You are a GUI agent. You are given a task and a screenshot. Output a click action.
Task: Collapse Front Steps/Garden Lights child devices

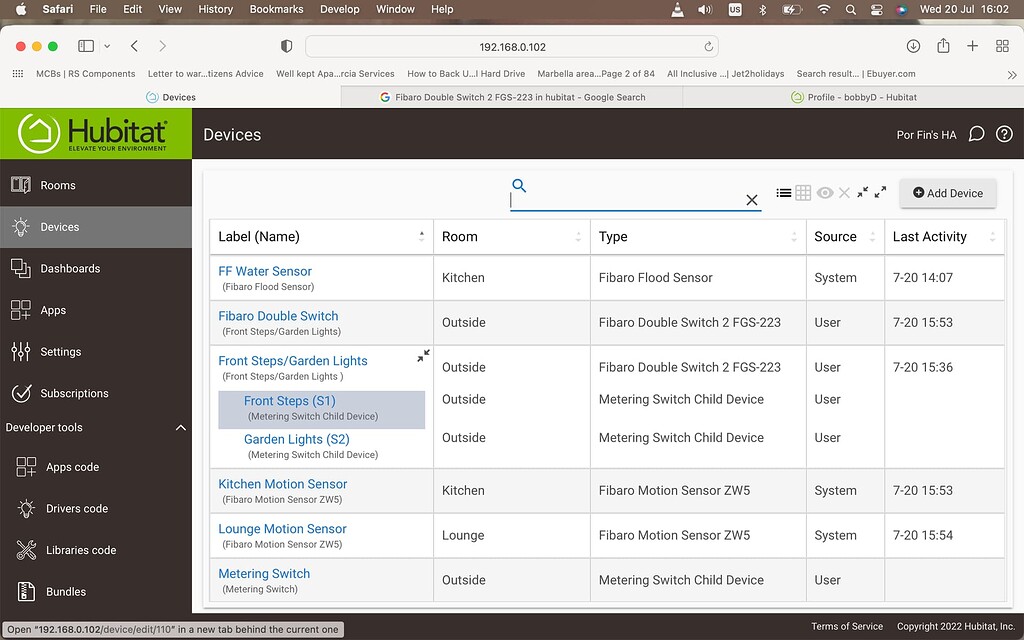(423, 356)
